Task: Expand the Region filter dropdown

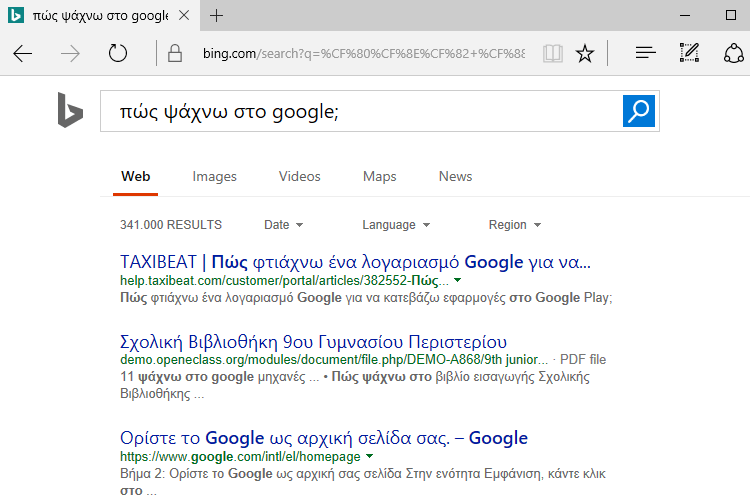Action: point(515,225)
